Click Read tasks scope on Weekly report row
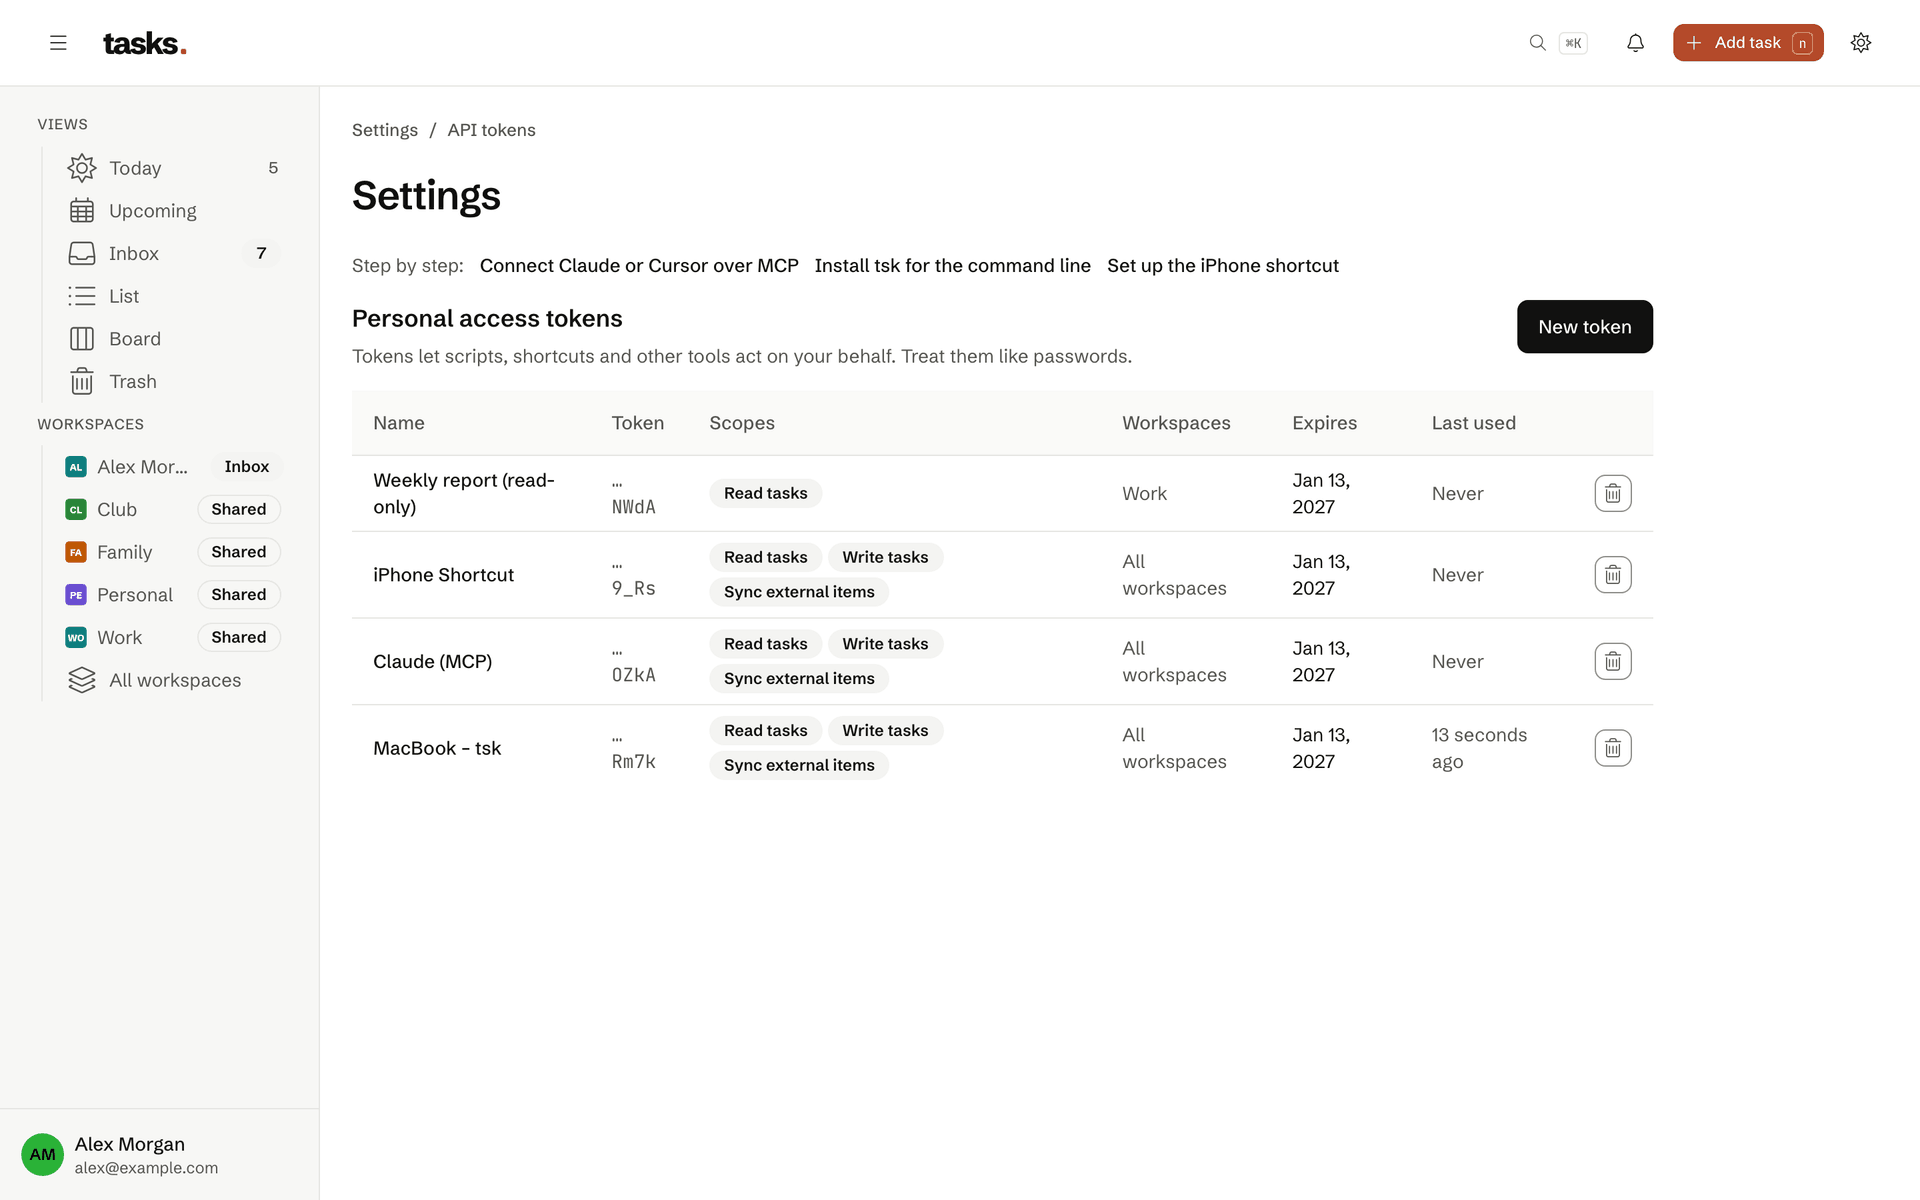Screen dimensions: 1920x1200 click(765, 493)
